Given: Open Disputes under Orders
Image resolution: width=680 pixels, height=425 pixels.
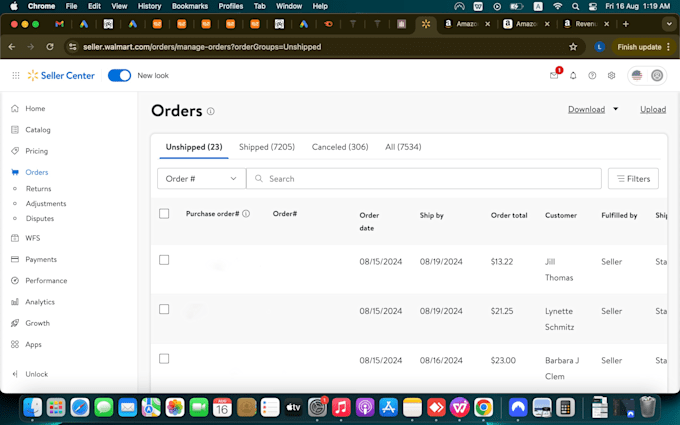Looking at the screenshot, I should (x=40, y=219).
